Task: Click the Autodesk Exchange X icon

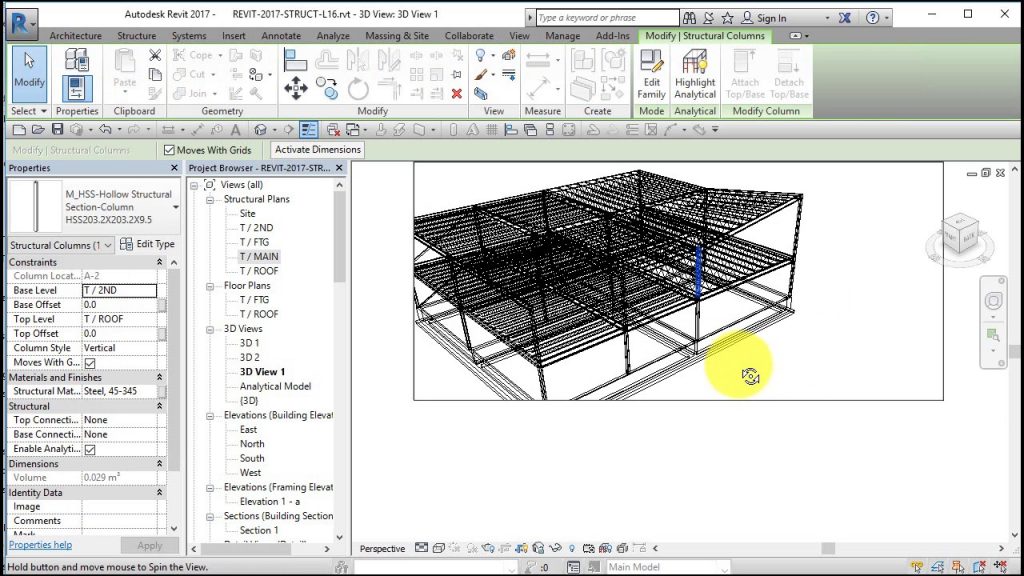Action: [x=844, y=18]
